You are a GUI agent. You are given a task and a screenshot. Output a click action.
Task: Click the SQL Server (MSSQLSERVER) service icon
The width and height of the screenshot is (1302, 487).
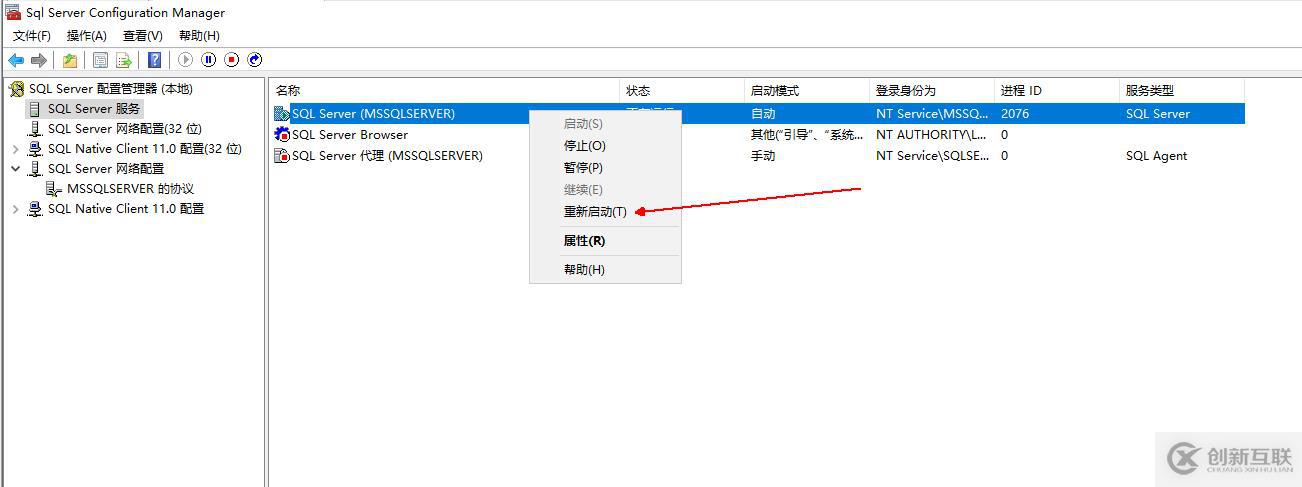(282, 114)
